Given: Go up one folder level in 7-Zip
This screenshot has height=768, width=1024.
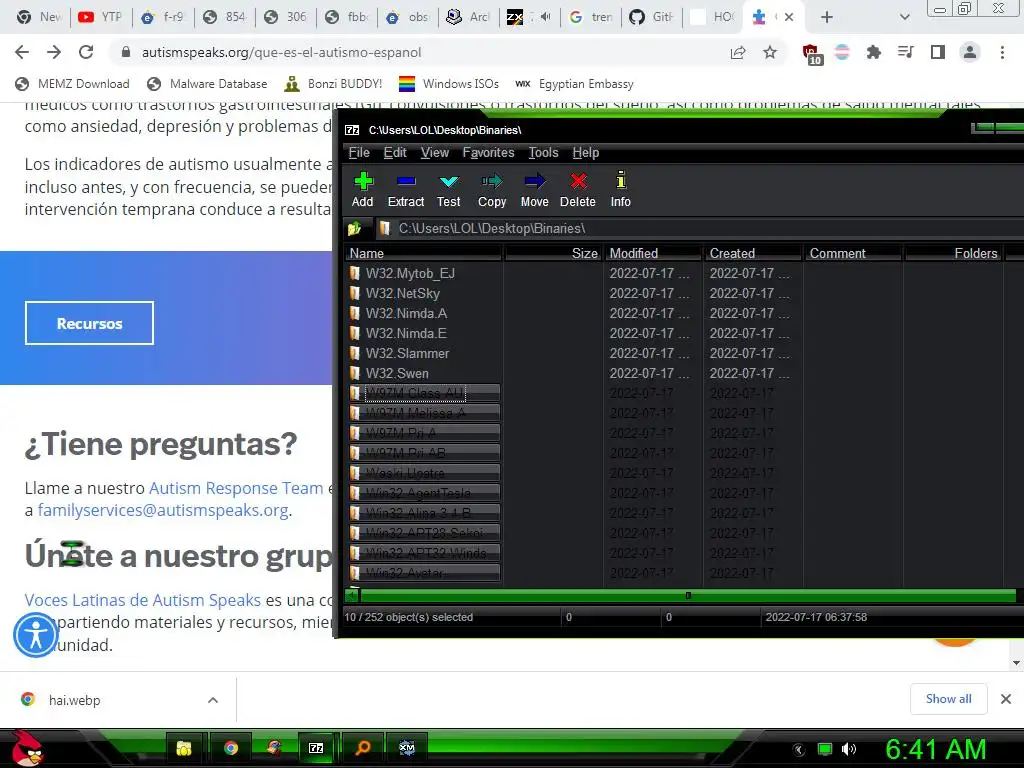Looking at the screenshot, I should click(x=355, y=229).
